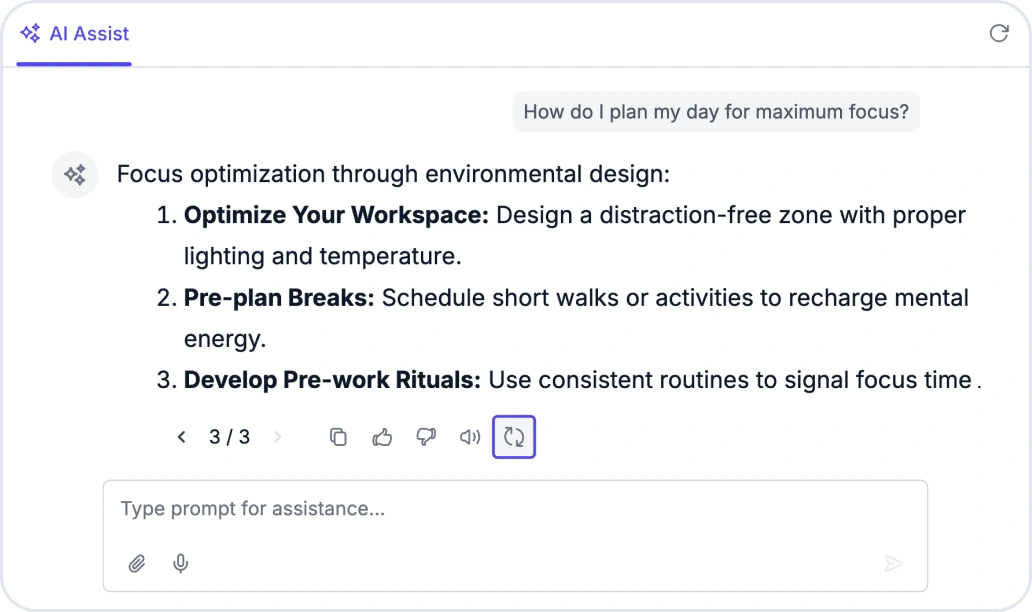Image resolution: width=1032 pixels, height=612 pixels.
Task: Click the sparkle icon in AI Assist tab
Action: click(30, 34)
